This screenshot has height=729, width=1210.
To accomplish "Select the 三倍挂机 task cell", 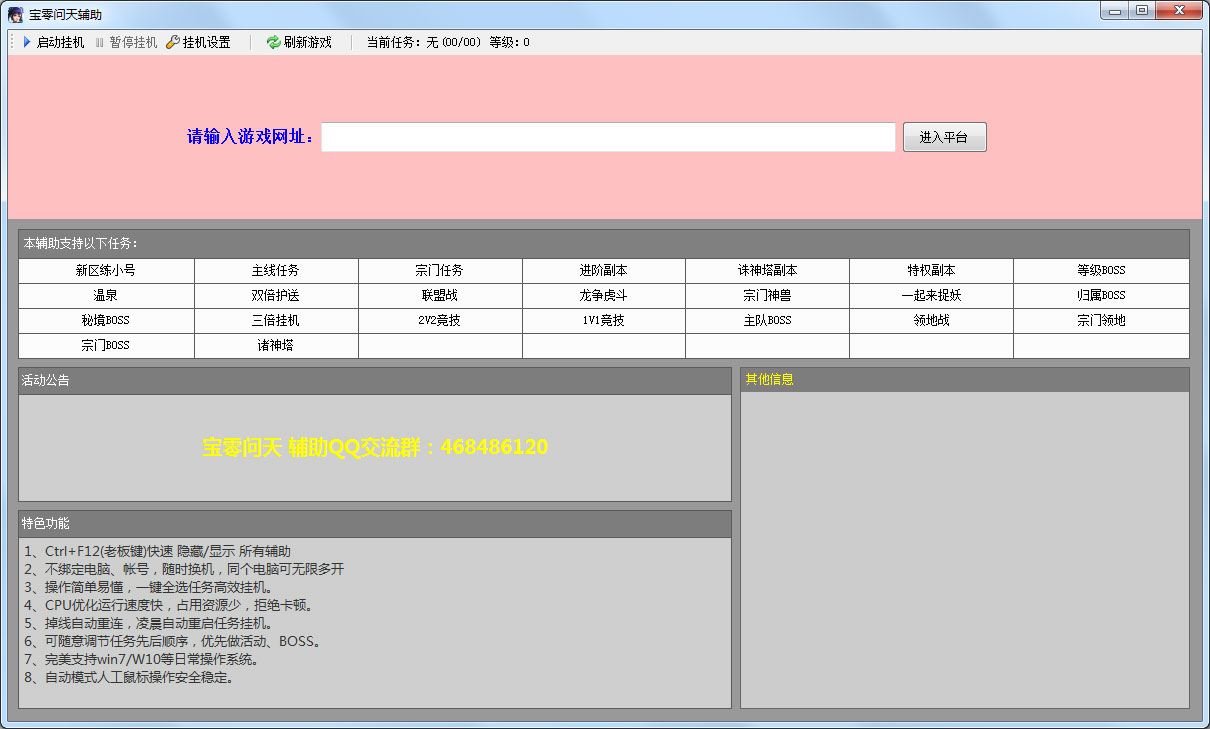I will tap(276, 321).
